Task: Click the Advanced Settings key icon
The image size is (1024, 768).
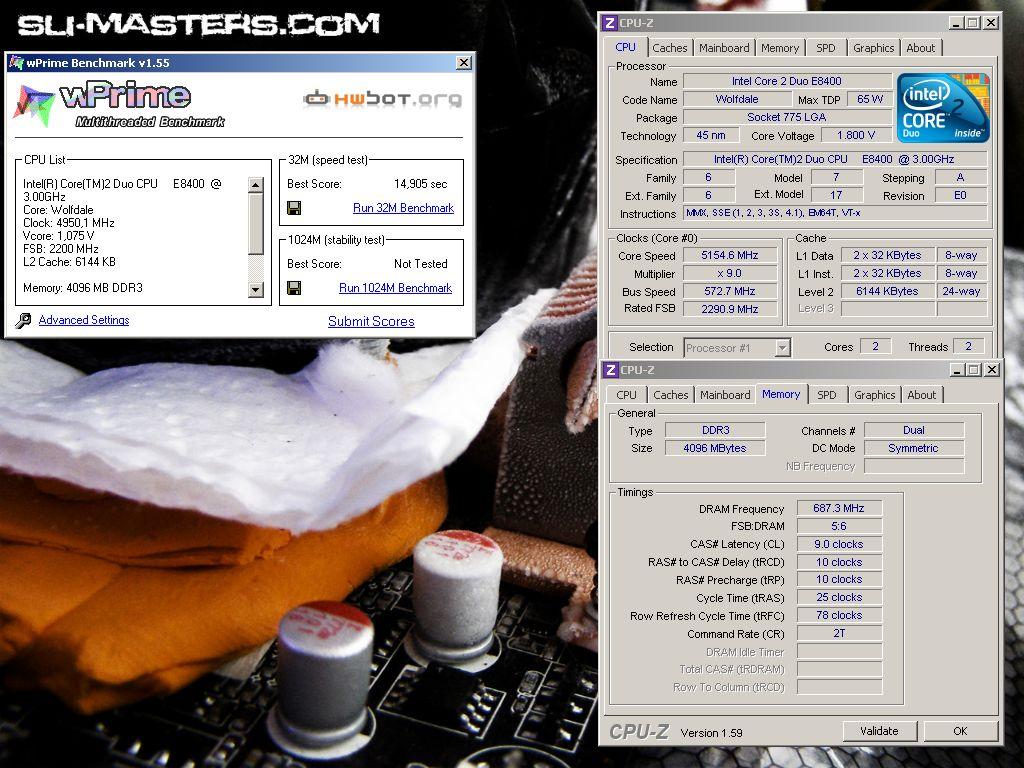Action: coord(24,320)
